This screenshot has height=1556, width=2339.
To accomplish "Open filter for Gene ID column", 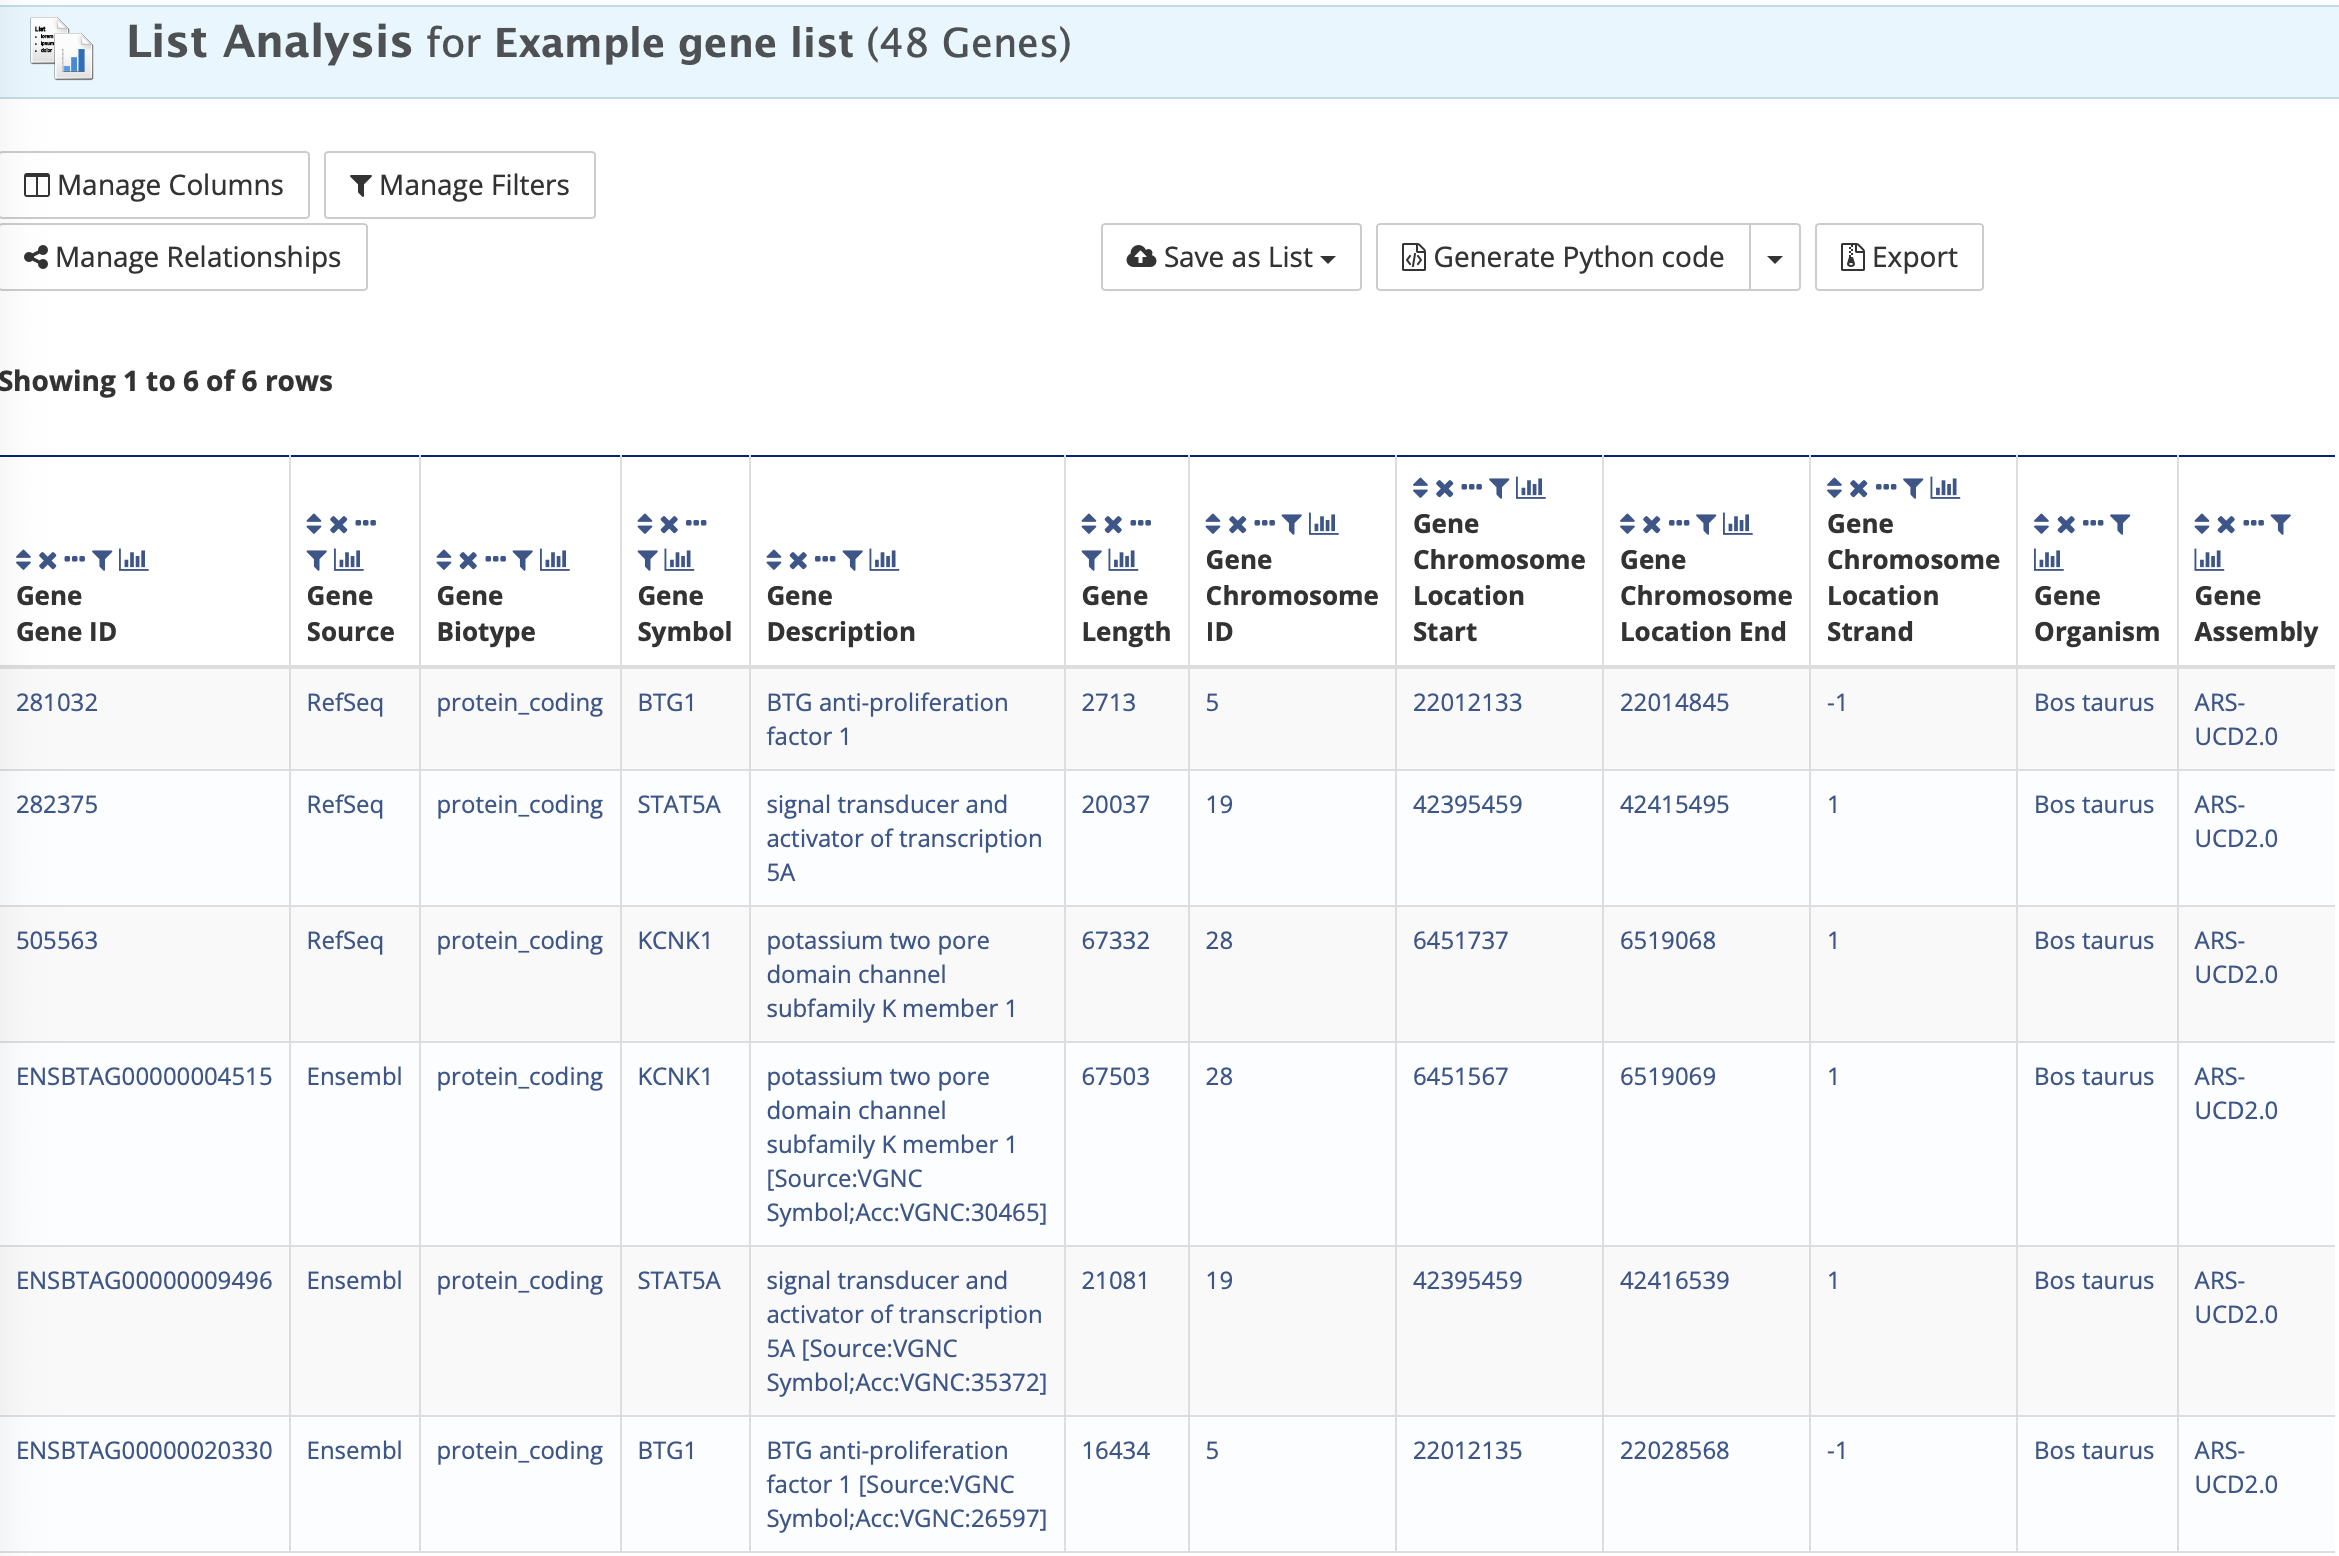I will pos(102,560).
